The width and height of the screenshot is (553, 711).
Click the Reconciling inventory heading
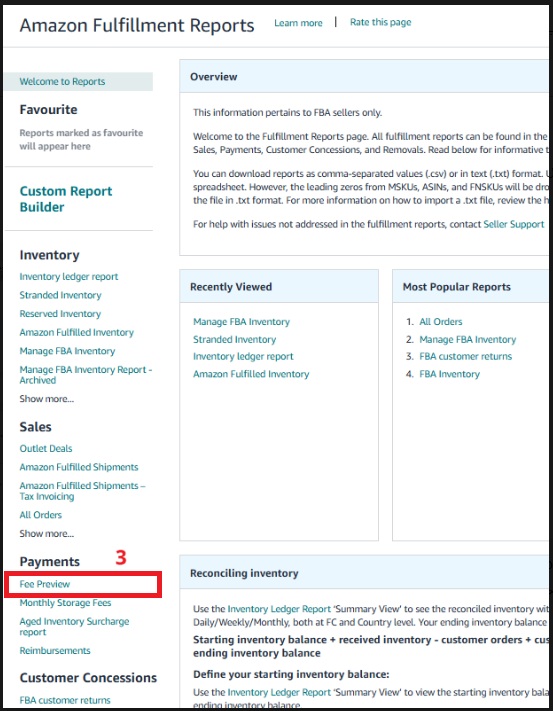(x=244, y=573)
